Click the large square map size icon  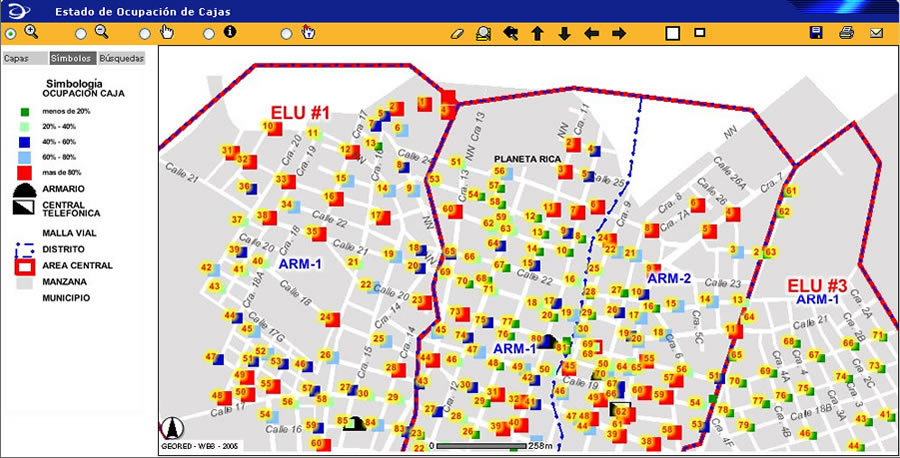coord(673,33)
